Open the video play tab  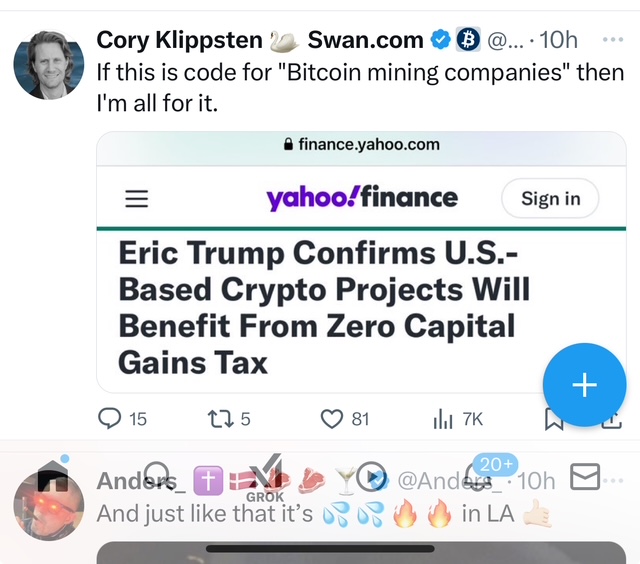coord(371,476)
